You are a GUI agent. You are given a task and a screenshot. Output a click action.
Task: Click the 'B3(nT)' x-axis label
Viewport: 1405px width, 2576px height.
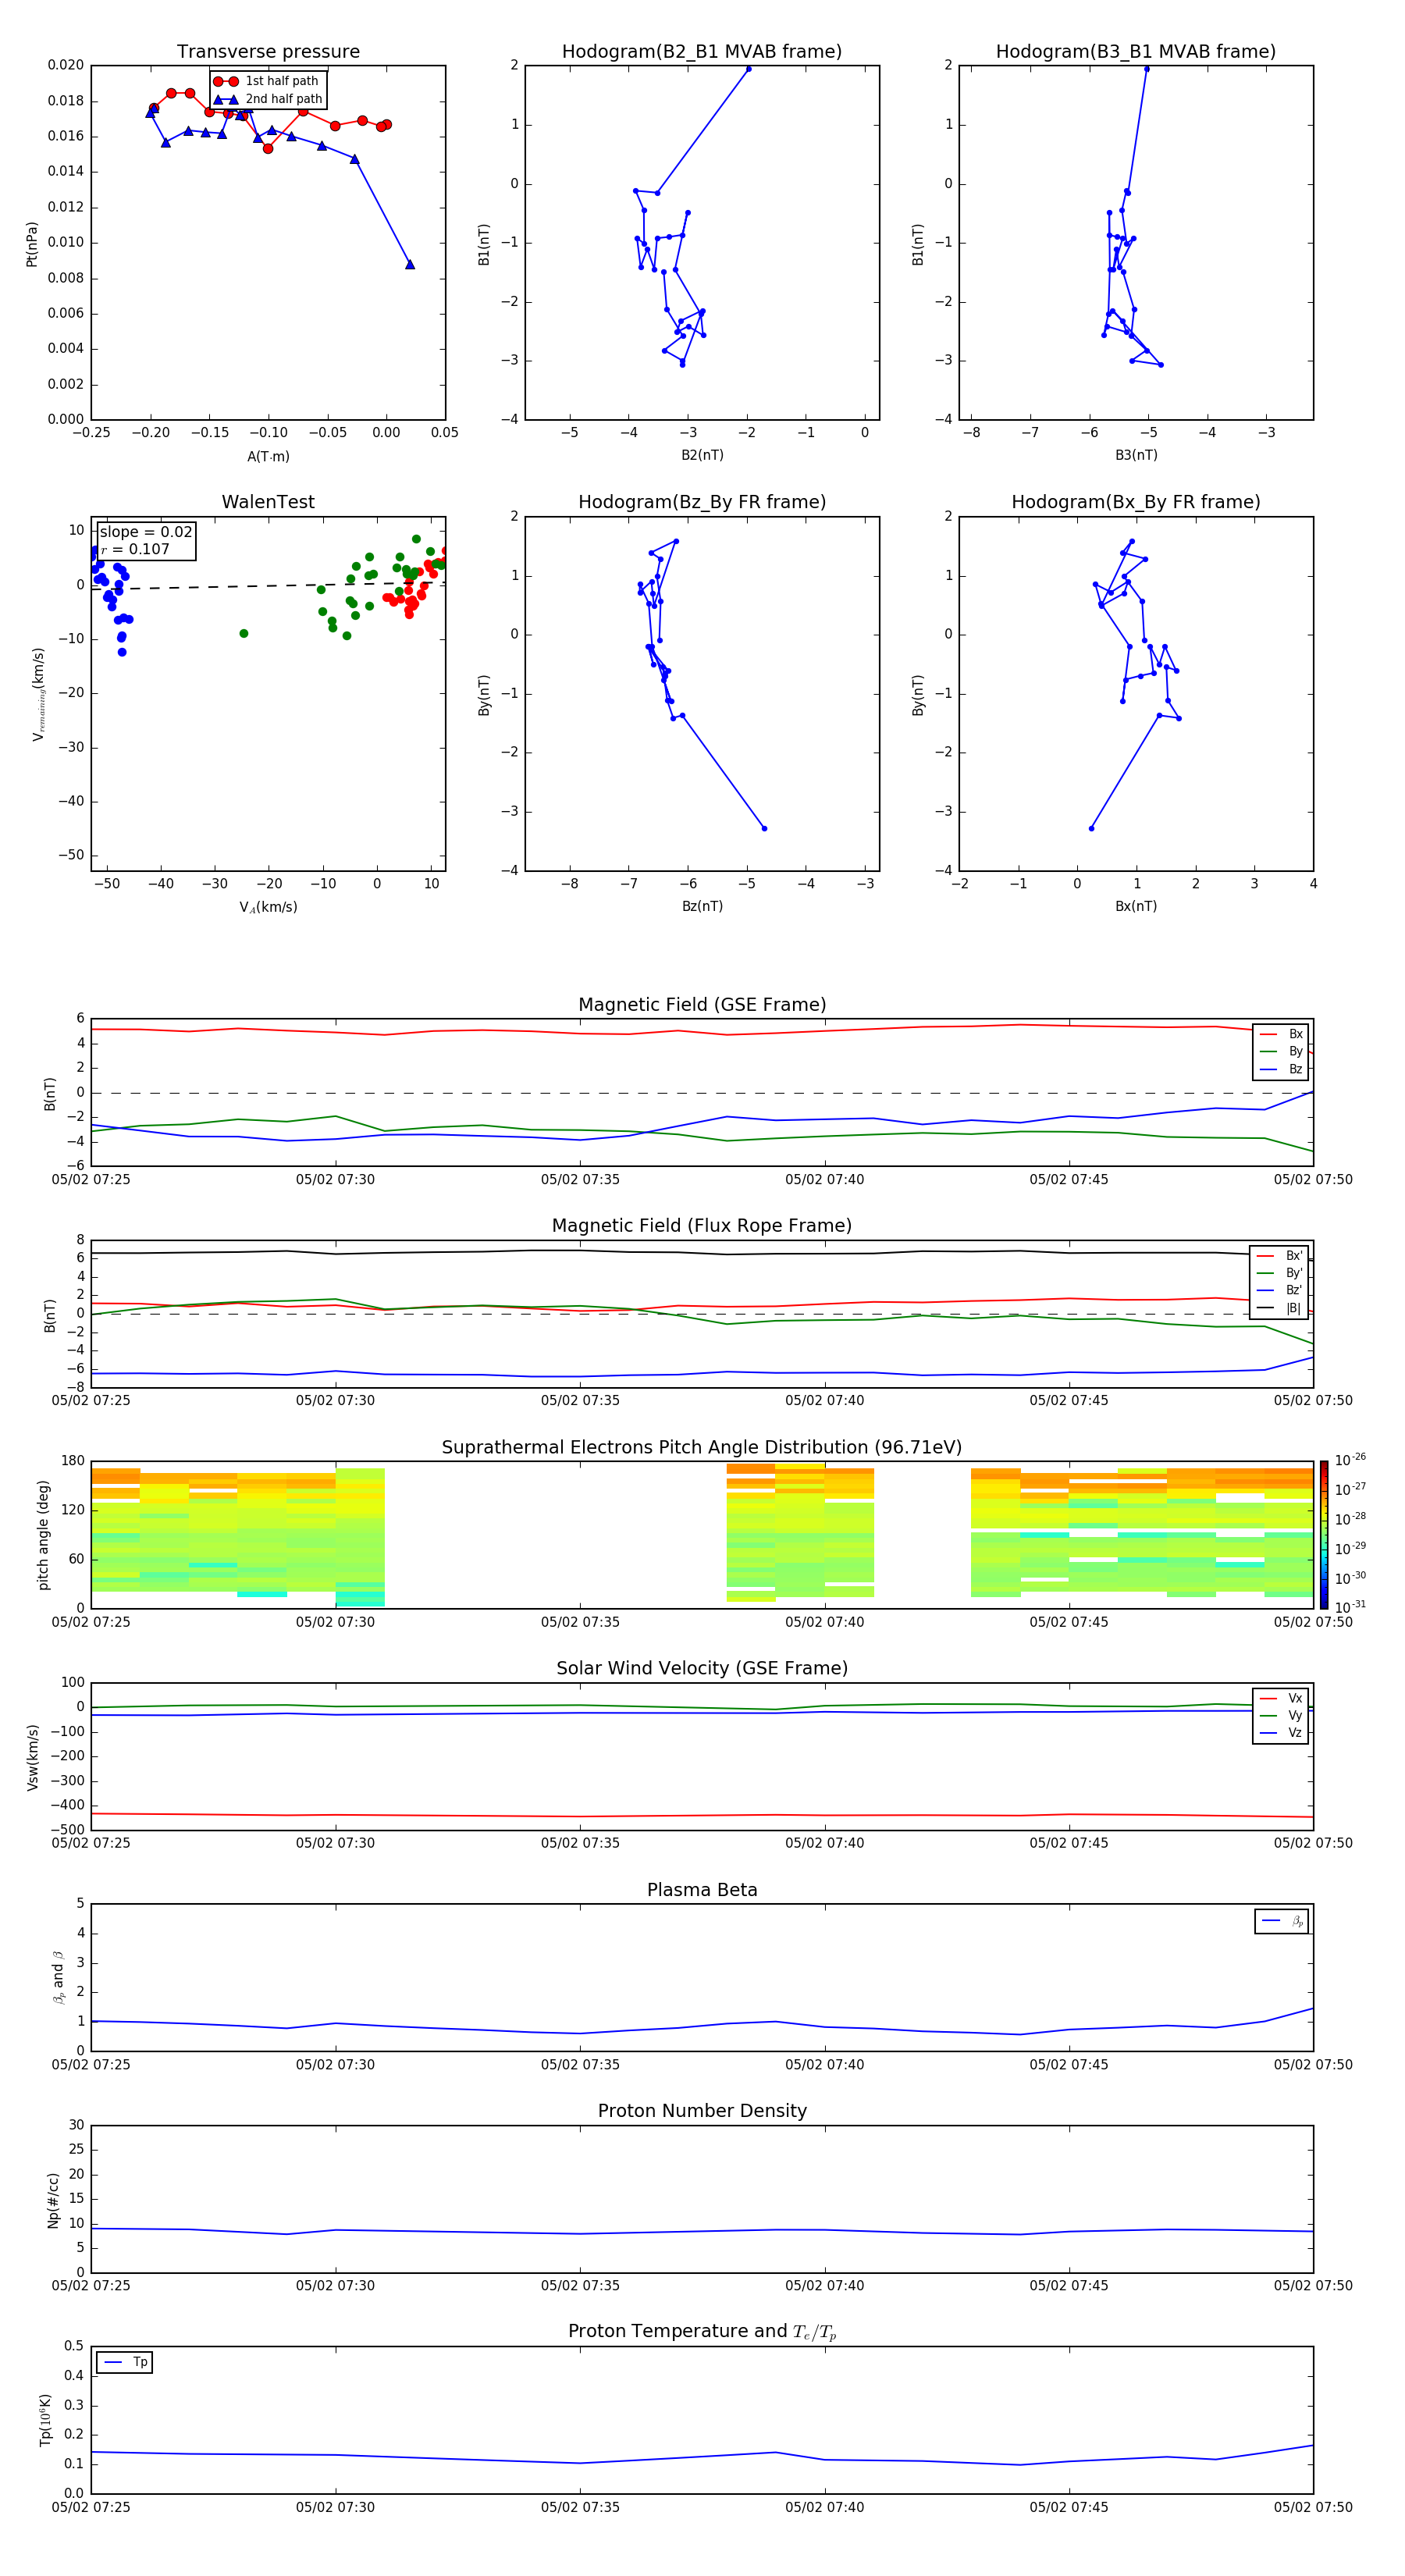(1136, 455)
